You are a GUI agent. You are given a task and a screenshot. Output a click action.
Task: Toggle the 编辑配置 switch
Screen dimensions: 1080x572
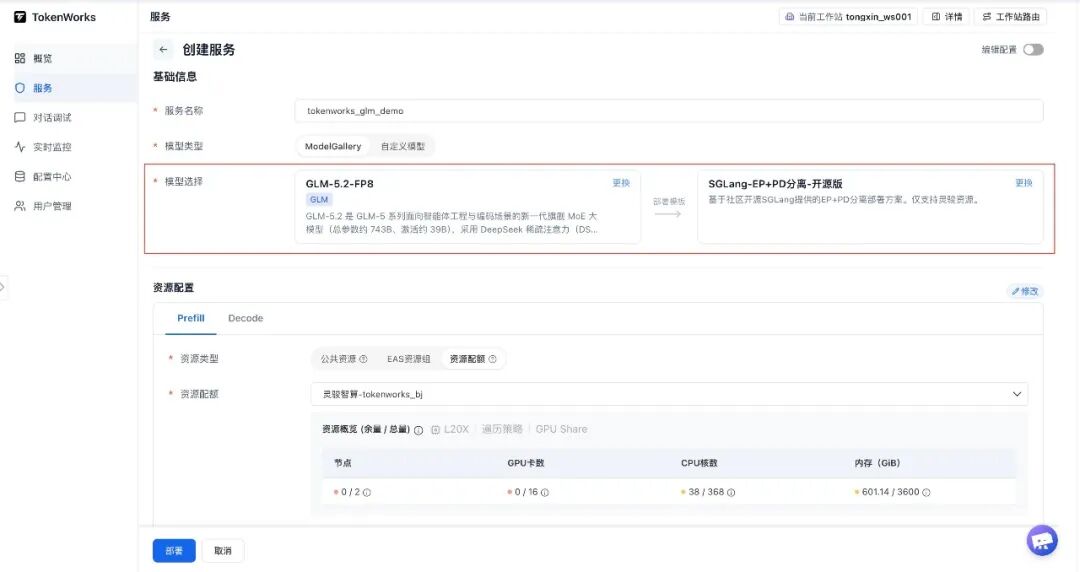[x=1033, y=50]
